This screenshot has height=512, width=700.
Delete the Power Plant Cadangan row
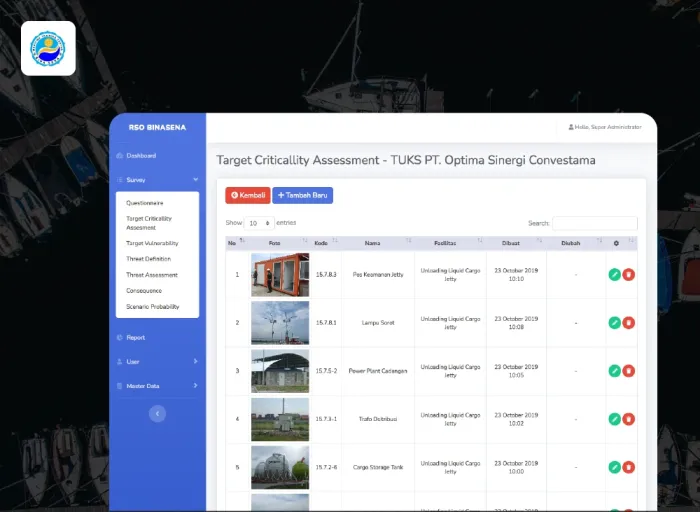click(629, 371)
